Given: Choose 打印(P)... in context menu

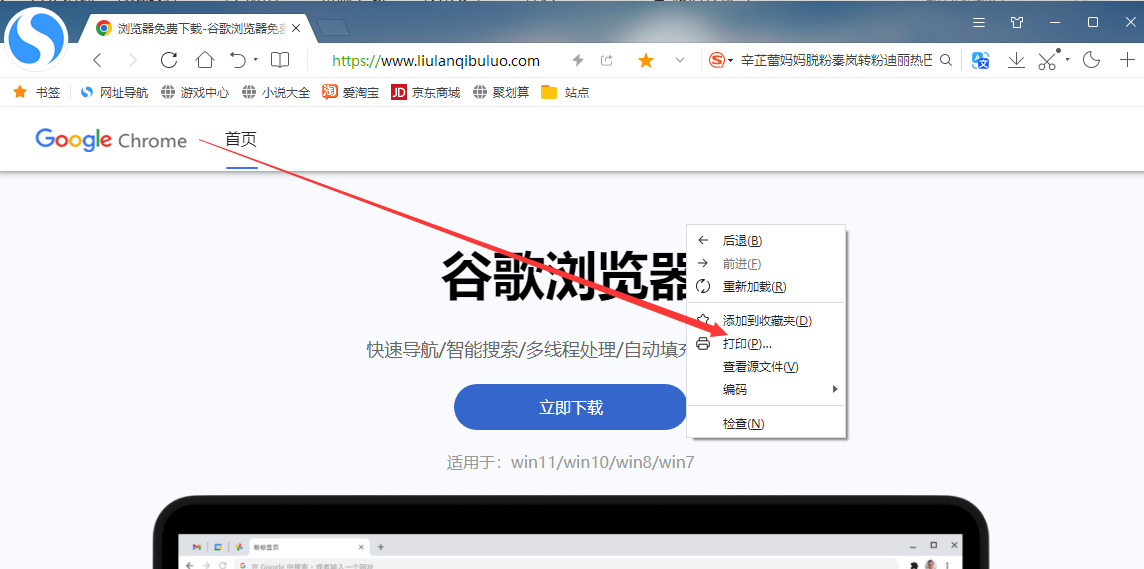Looking at the screenshot, I should click(766, 344).
